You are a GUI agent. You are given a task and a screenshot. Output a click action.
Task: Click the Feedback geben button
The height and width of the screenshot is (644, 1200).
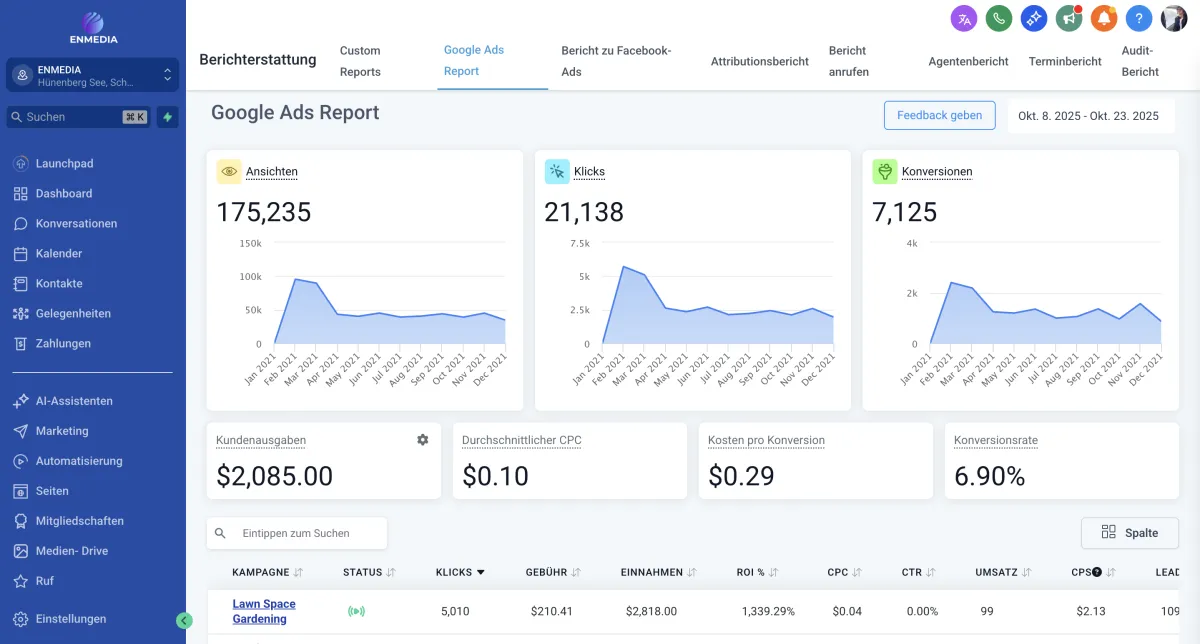click(939, 116)
